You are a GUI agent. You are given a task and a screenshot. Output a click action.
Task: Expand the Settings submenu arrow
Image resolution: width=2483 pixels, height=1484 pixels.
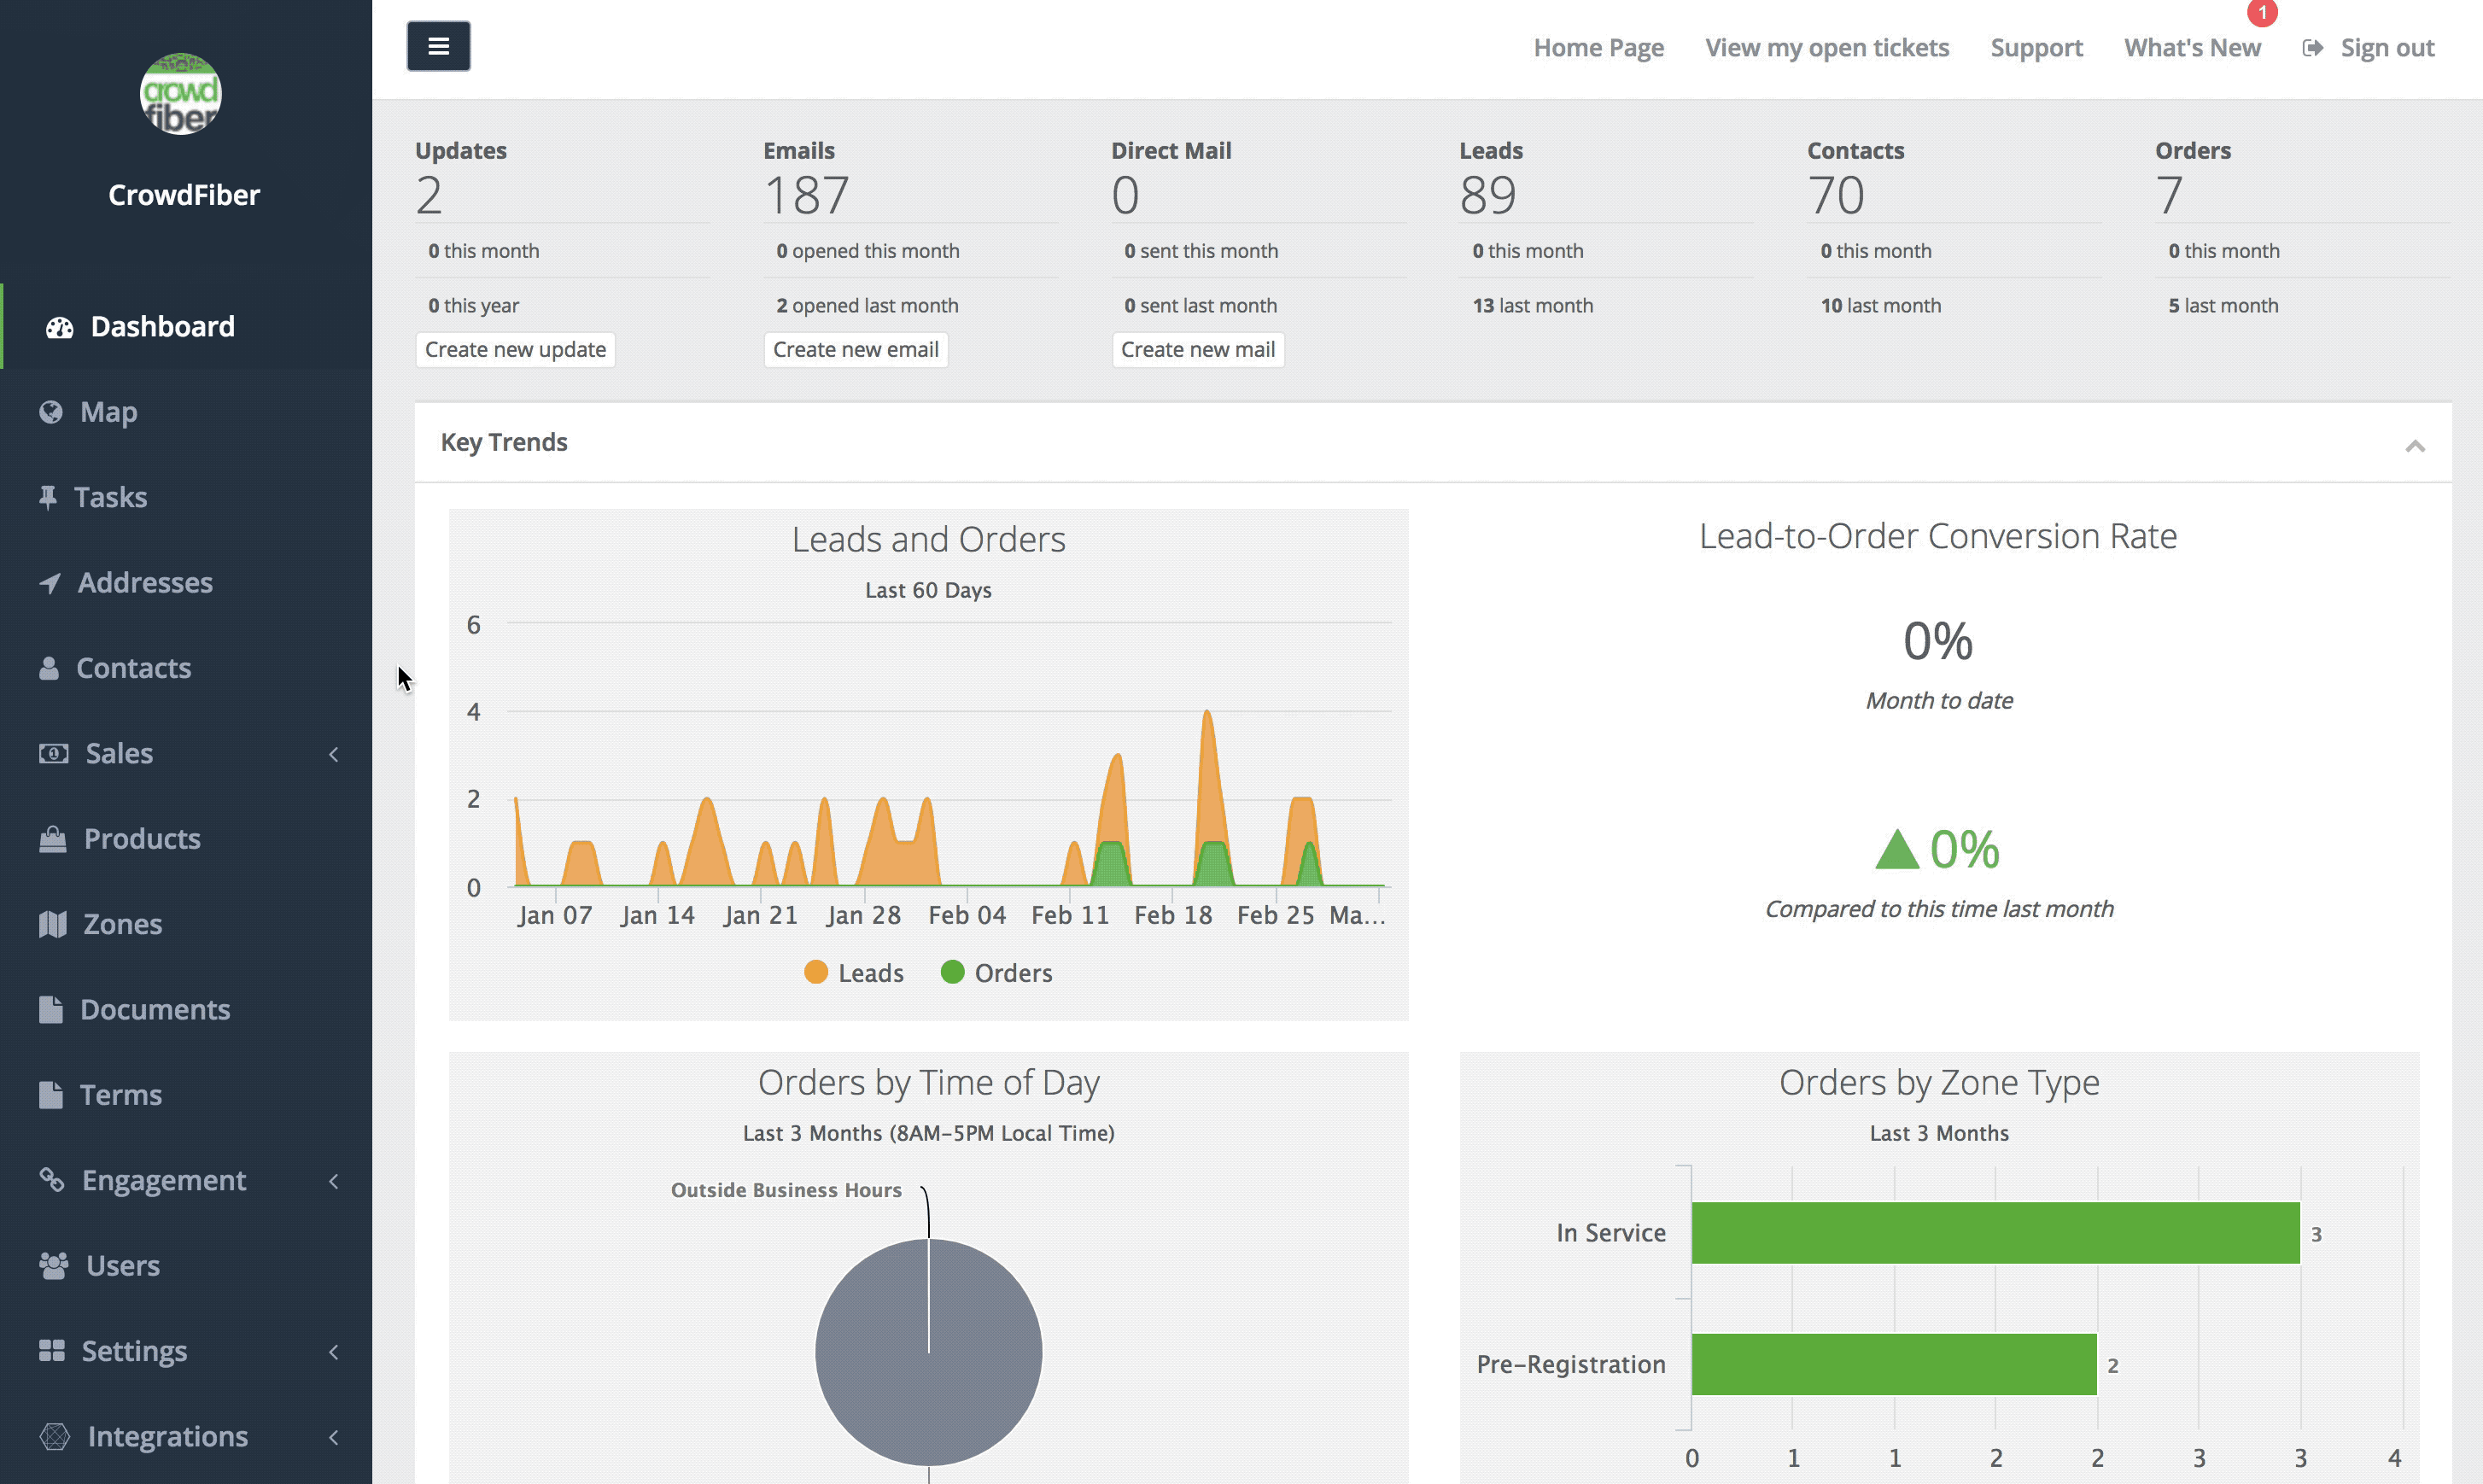(334, 1352)
